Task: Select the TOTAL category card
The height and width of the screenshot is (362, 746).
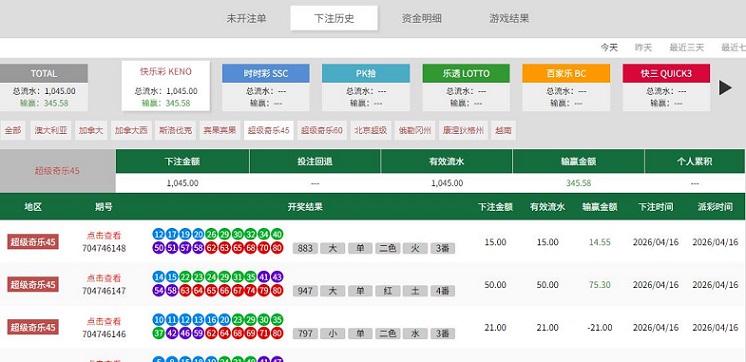Action: tap(44, 88)
